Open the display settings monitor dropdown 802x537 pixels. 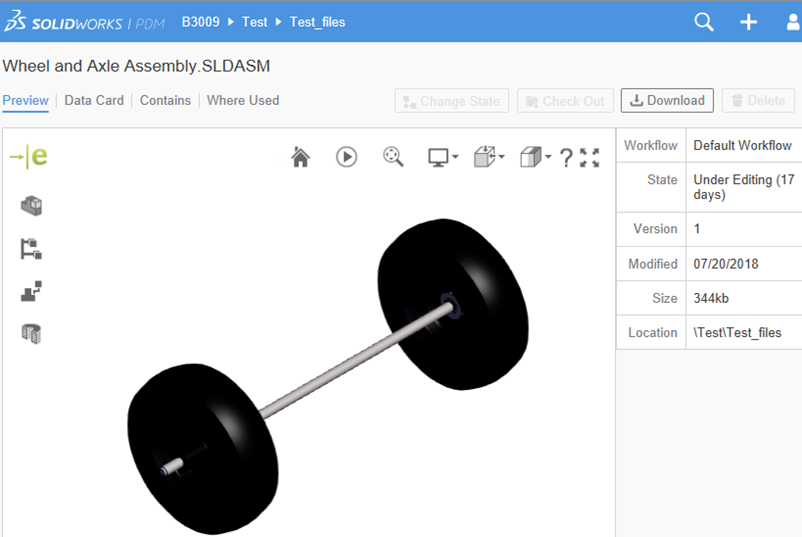pyautogui.click(x=442, y=157)
